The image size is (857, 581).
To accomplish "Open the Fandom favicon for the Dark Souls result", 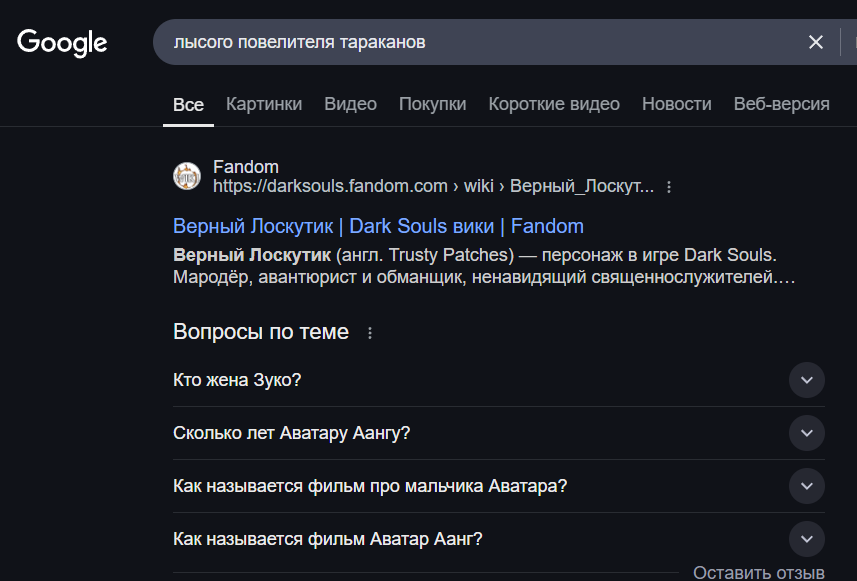I will [x=187, y=176].
